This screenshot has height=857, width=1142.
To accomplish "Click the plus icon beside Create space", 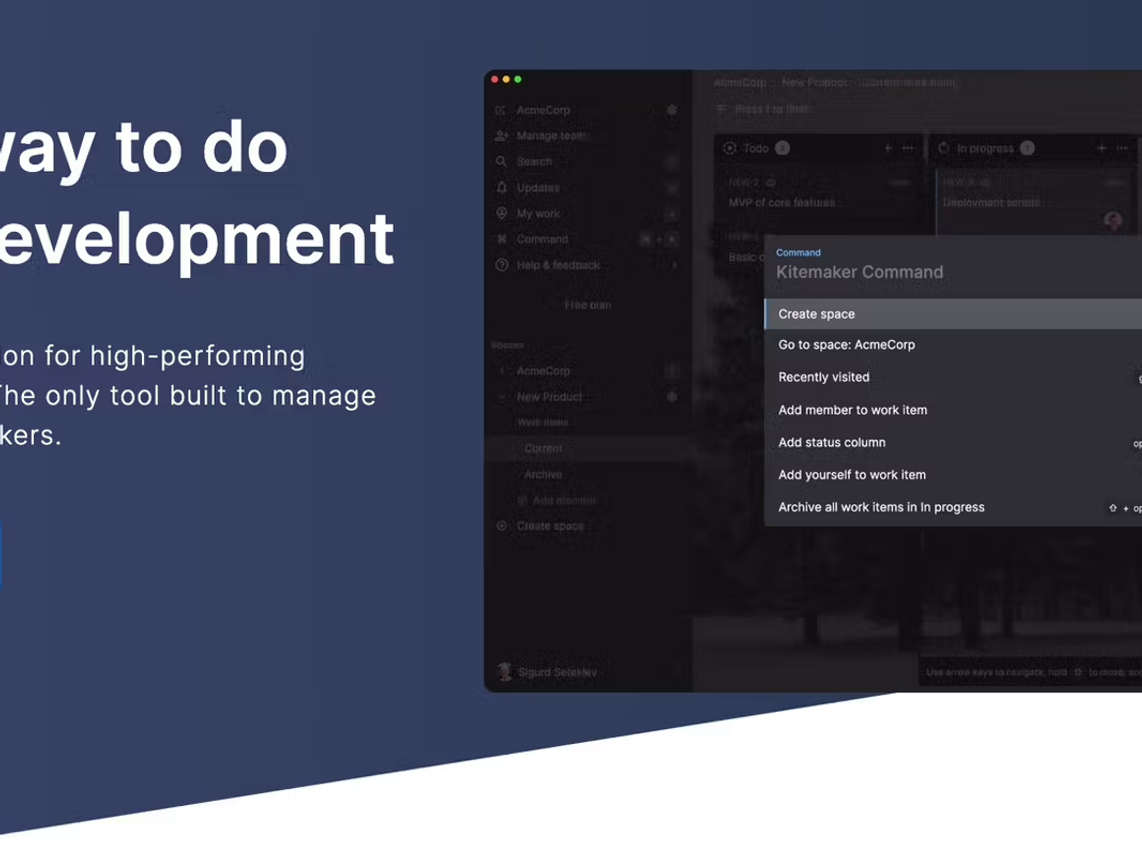I will coord(501,526).
